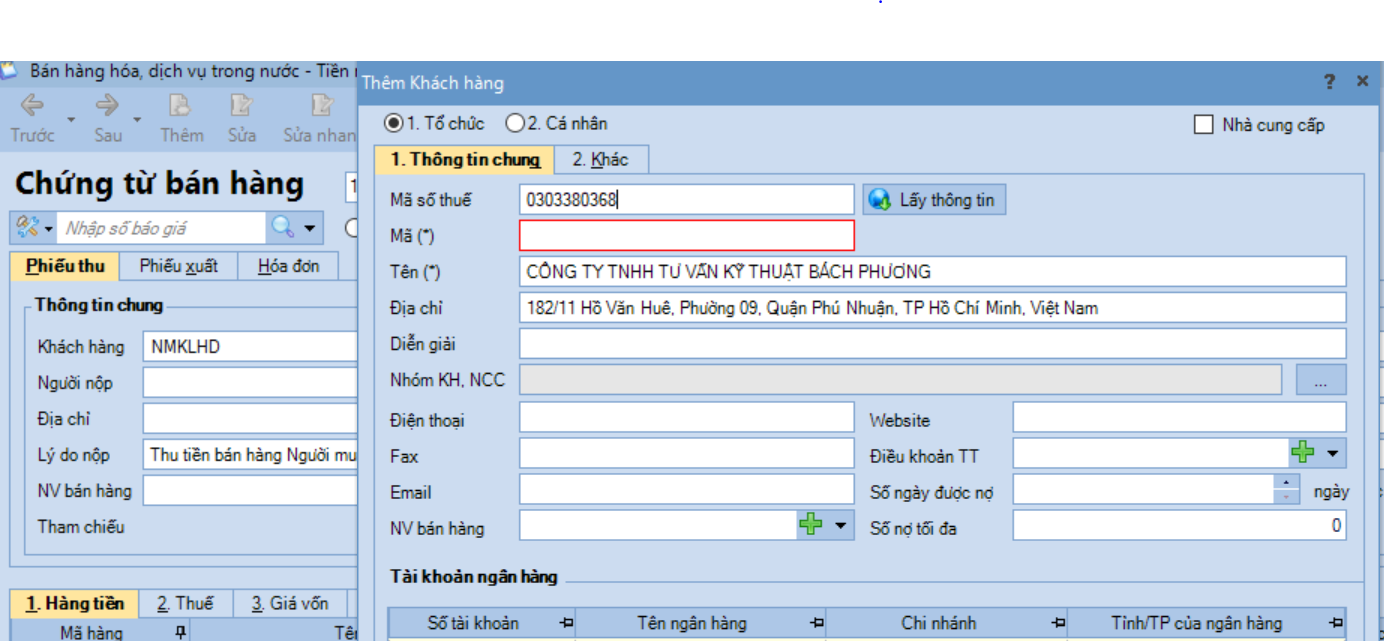Switch to the Khác tab

600,159
